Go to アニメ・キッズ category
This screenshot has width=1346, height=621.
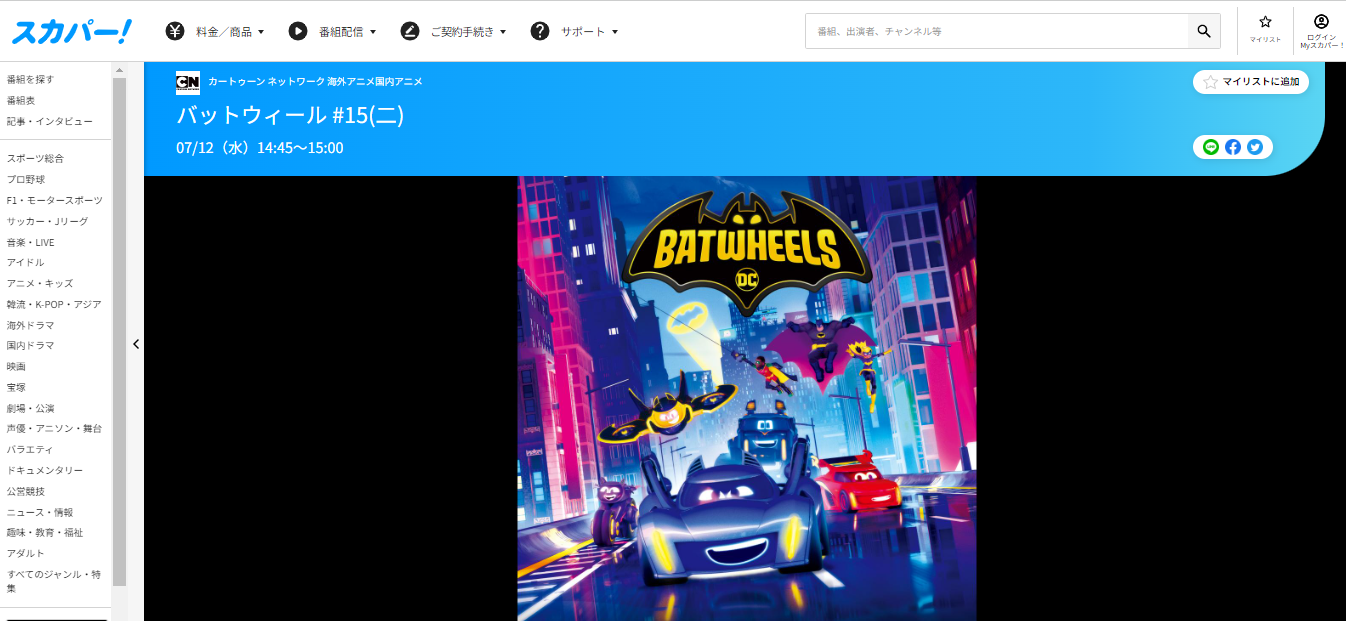point(40,283)
